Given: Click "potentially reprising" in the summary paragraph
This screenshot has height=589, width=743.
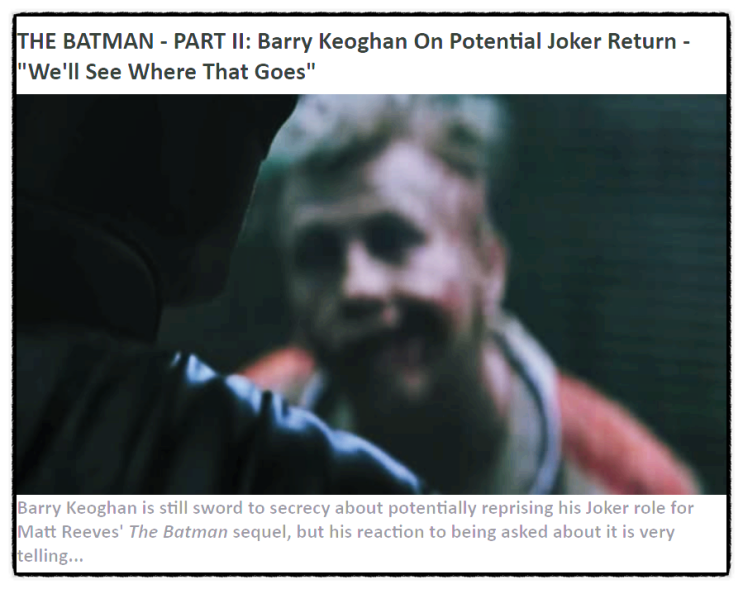Looking at the screenshot, I should click(471, 508).
